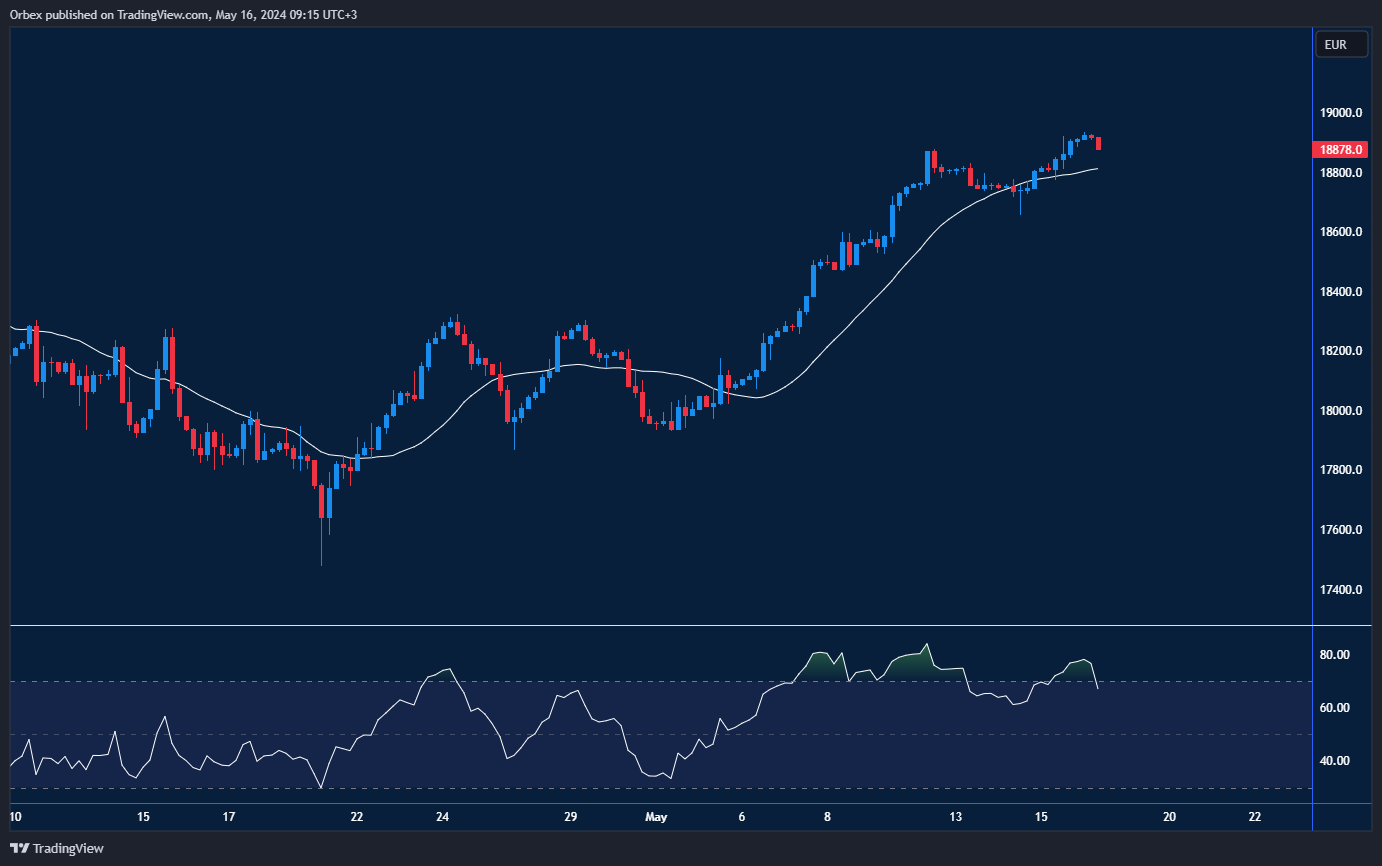
Task: Select the 20 date on time axis
Action: (1169, 817)
